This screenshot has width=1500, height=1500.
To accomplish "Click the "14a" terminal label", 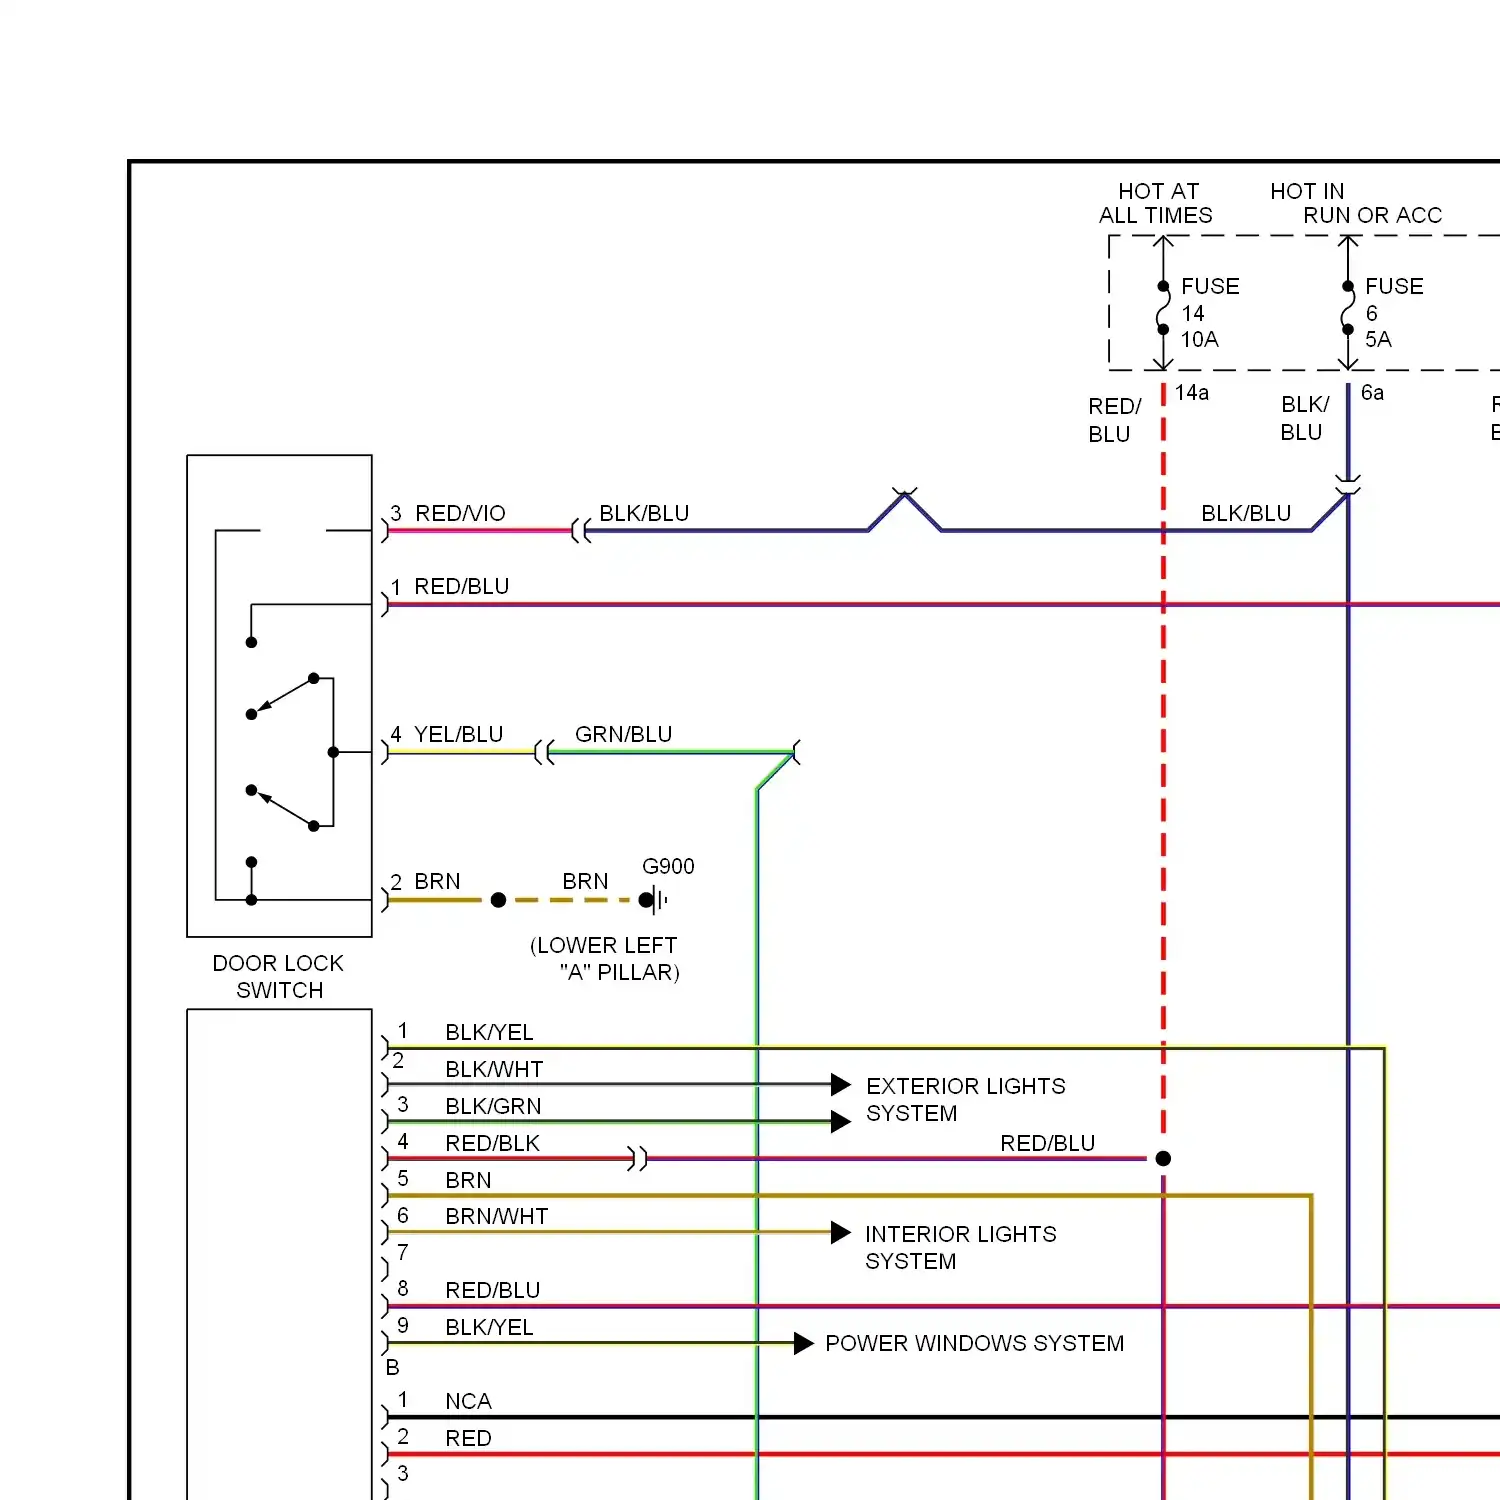I will (1192, 393).
